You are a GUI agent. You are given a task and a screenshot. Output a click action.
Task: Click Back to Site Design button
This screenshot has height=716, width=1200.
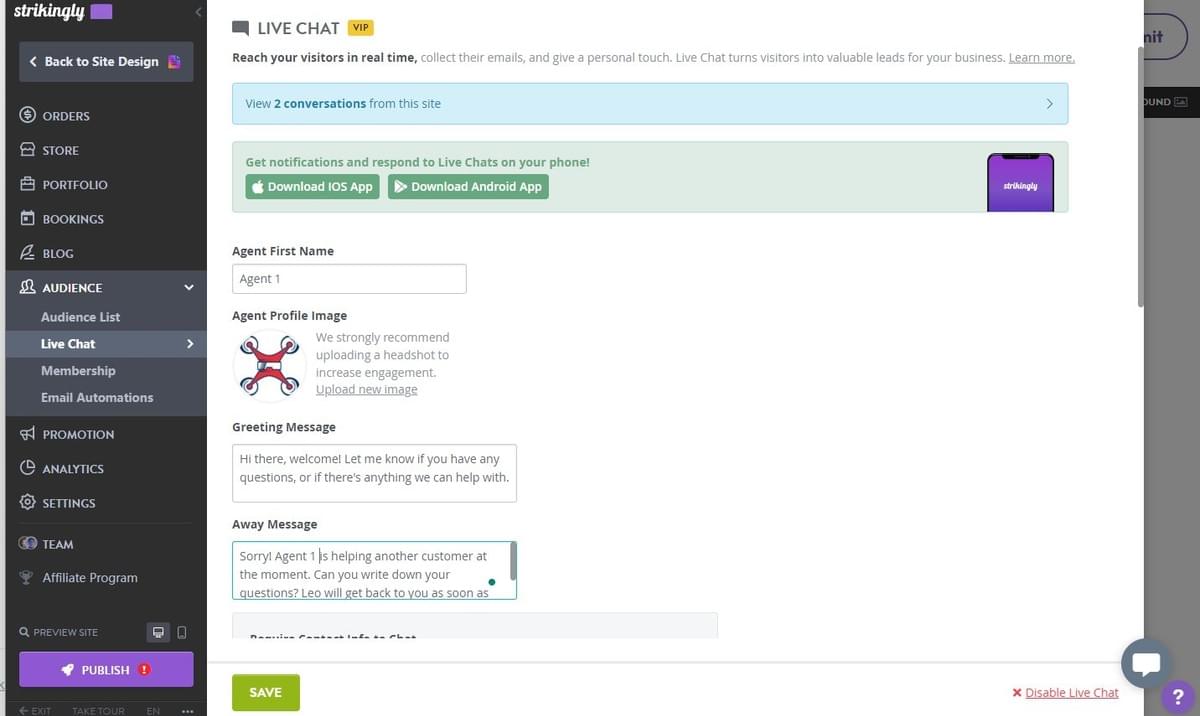pyautogui.click(x=106, y=61)
